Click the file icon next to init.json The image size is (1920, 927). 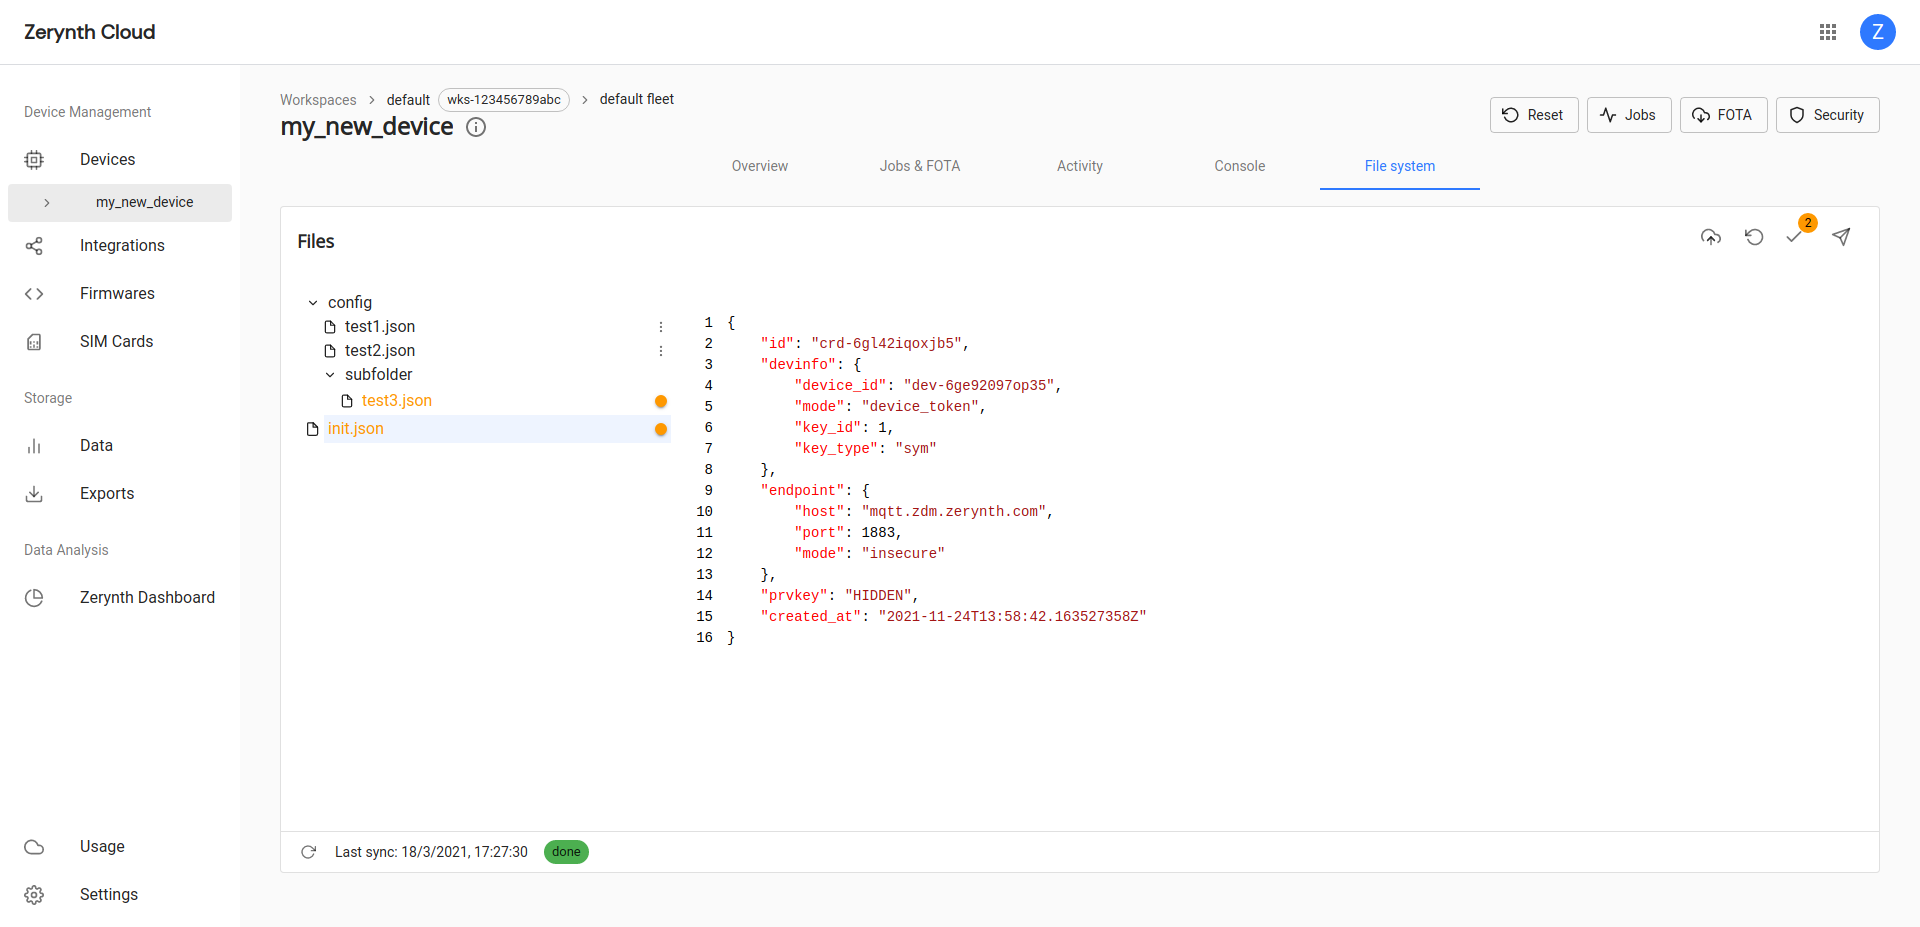(x=312, y=429)
